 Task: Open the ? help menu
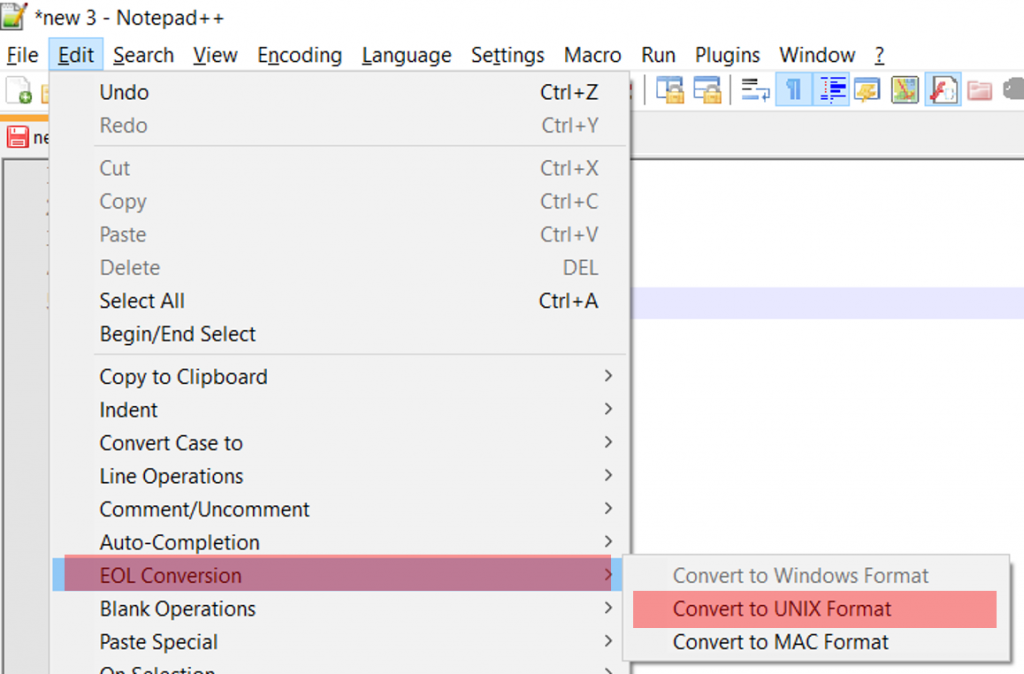tap(880, 55)
